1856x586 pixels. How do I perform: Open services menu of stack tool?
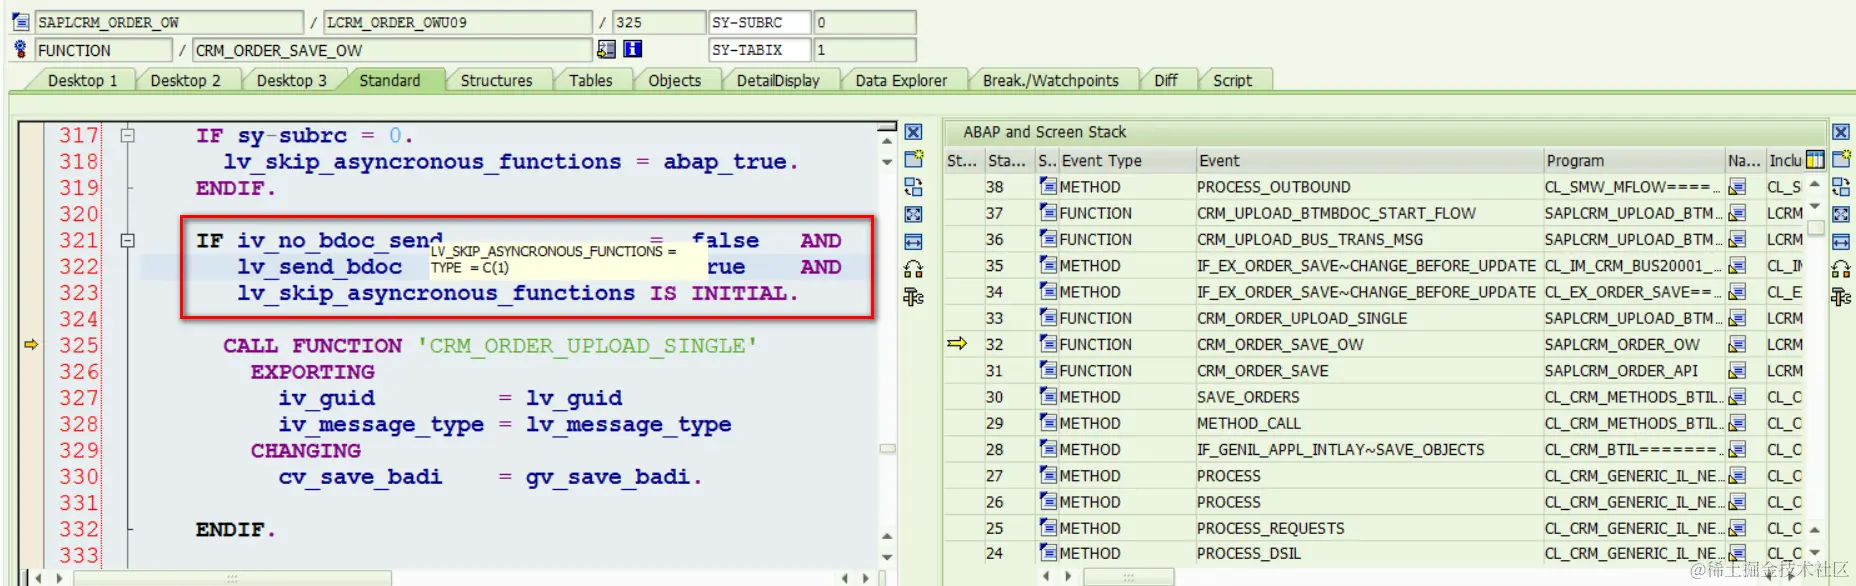[x=1841, y=269]
